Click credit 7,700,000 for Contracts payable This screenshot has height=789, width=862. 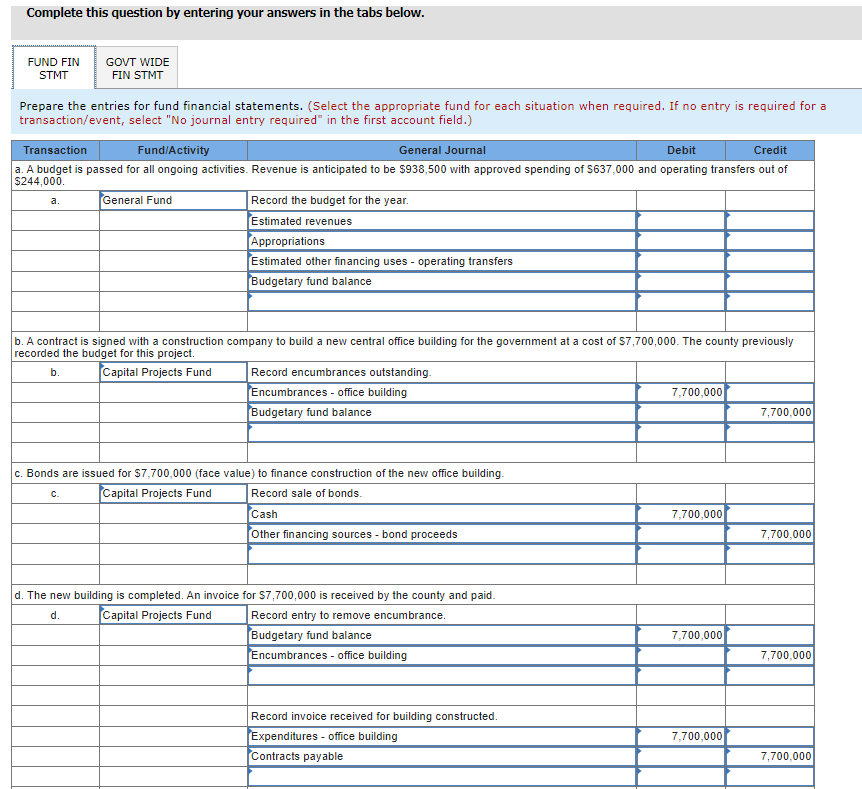coord(770,757)
